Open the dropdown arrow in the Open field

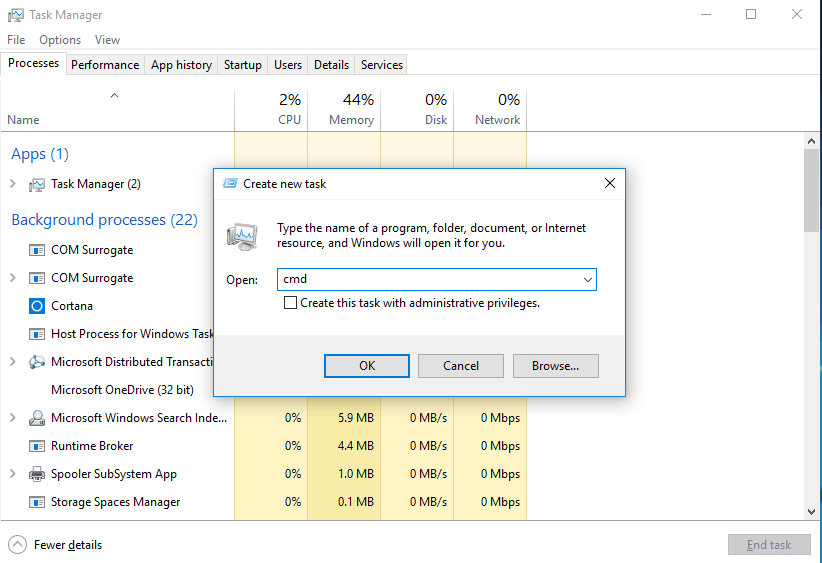coord(588,279)
